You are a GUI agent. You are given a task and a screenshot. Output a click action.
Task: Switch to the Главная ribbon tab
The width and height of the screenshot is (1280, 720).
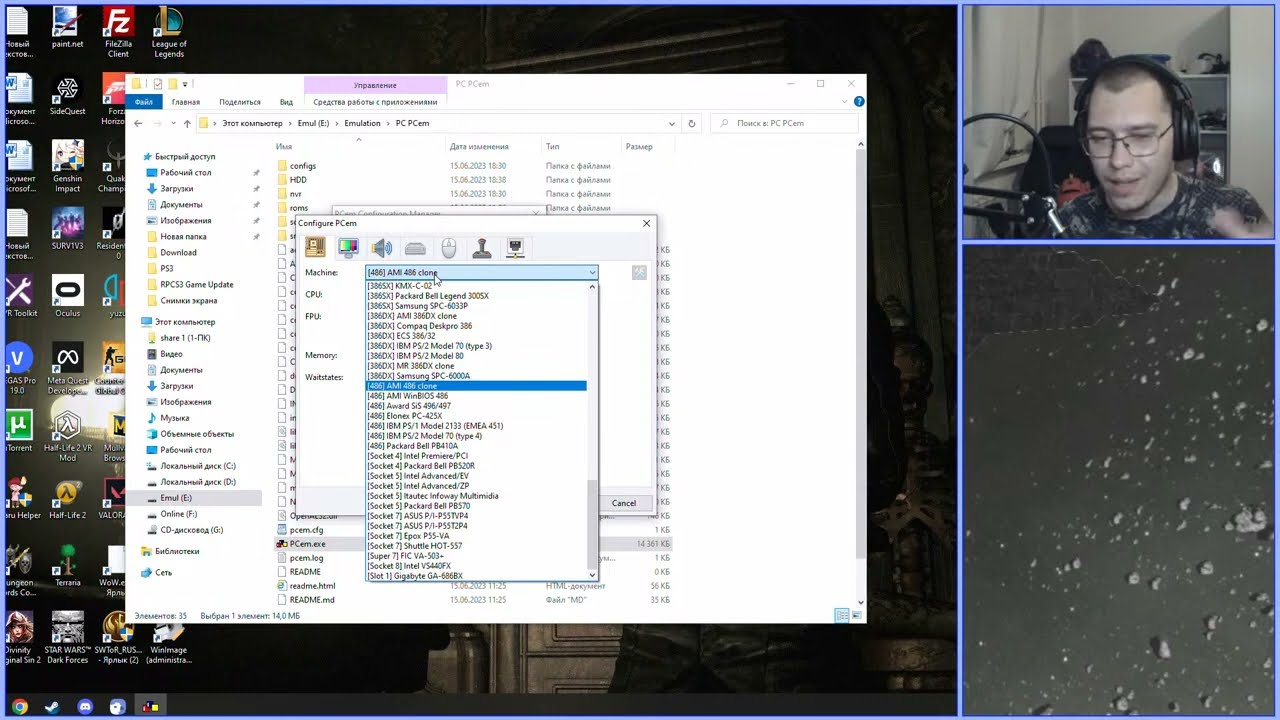point(185,102)
